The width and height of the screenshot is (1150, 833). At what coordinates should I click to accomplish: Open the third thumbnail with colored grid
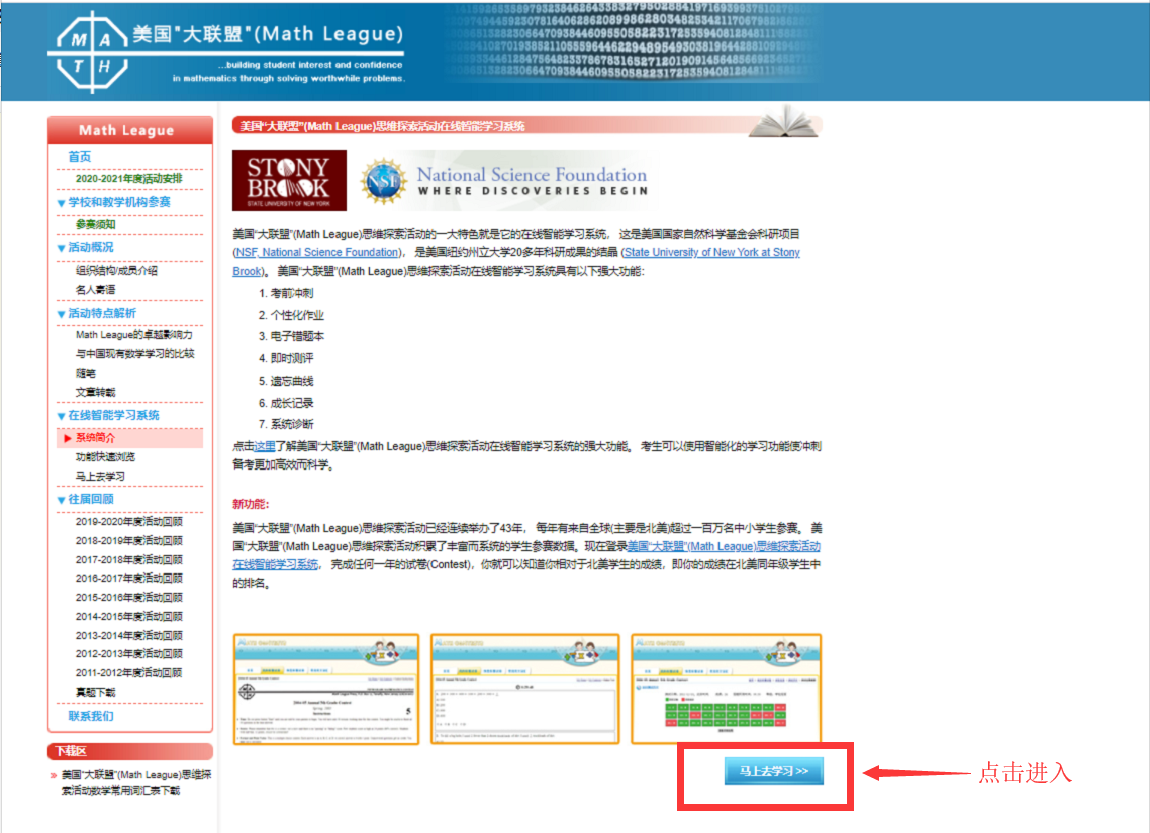tap(726, 689)
